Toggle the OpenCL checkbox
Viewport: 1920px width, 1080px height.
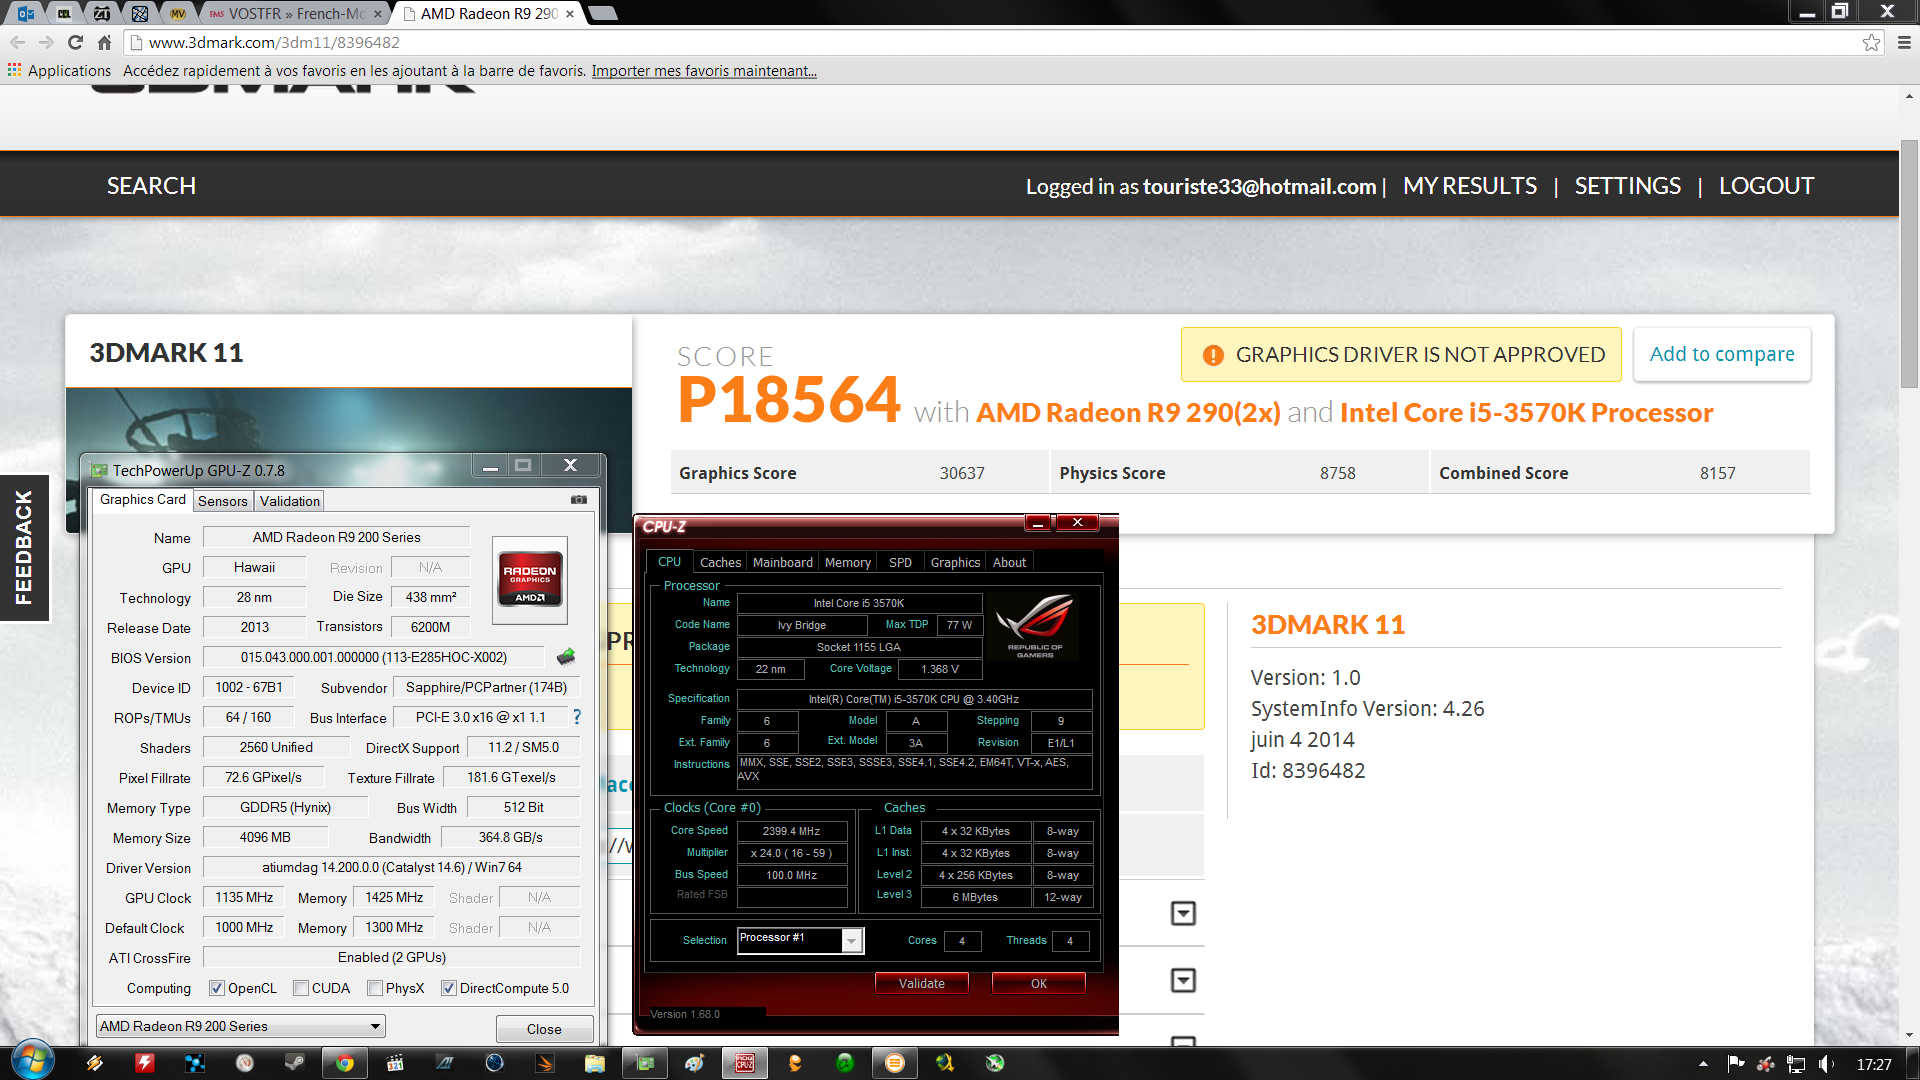[216, 988]
